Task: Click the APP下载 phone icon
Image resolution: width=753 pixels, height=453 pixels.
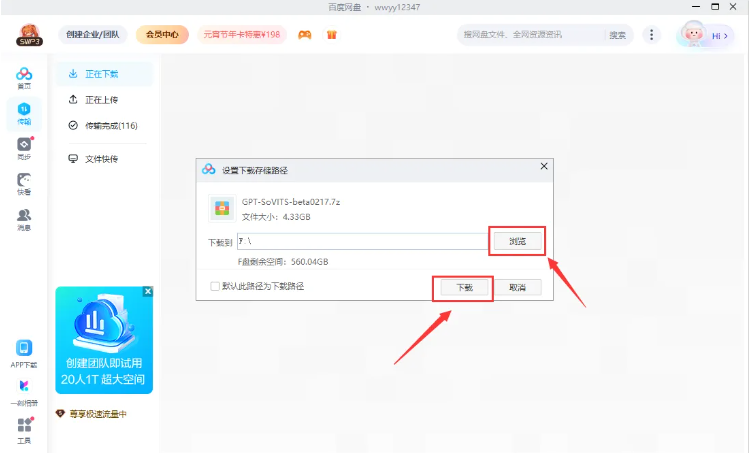Action: [24, 349]
